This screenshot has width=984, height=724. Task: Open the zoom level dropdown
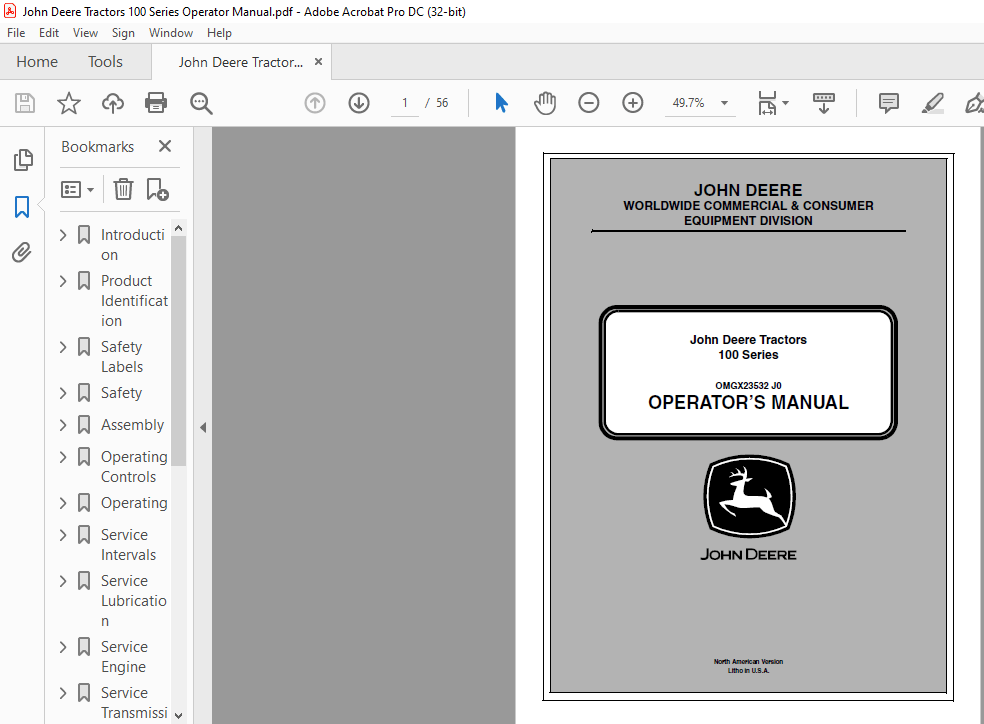click(724, 103)
